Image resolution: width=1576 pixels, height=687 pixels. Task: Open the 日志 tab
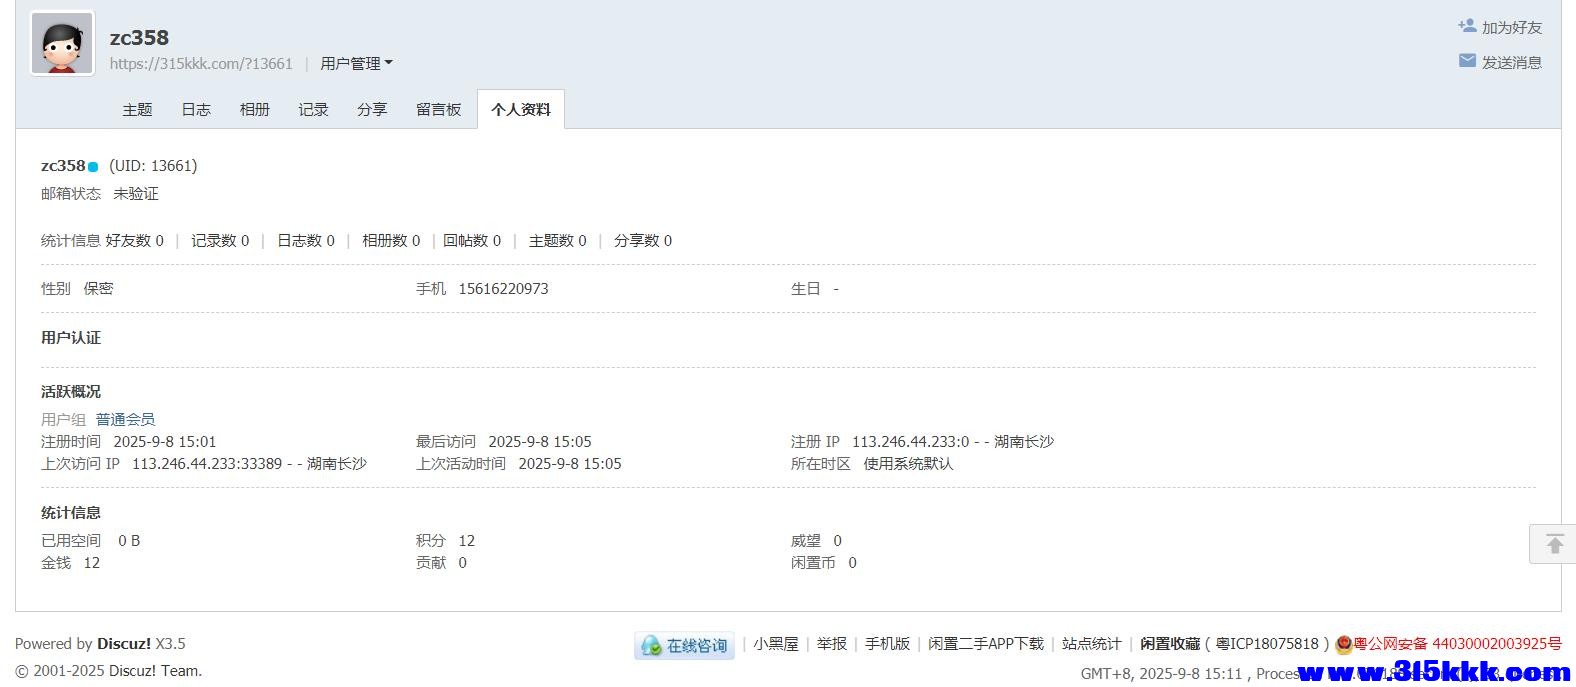pyautogui.click(x=196, y=110)
